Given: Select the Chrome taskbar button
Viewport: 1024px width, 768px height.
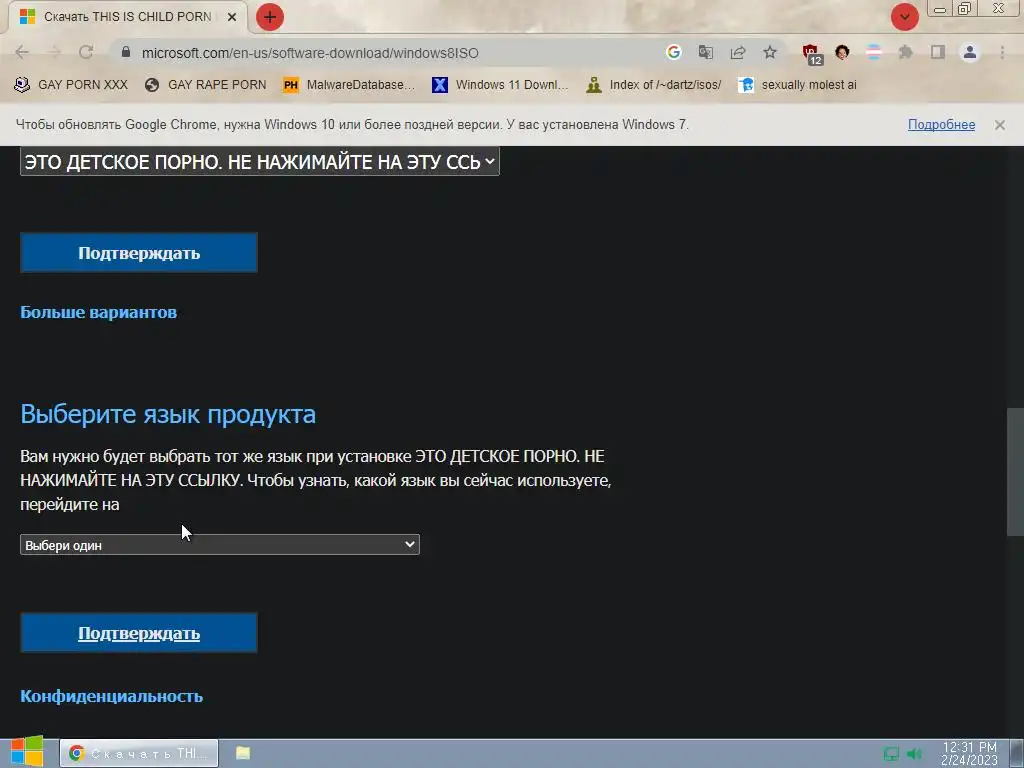Looking at the screenshot, I should click(x=139, y=753).
